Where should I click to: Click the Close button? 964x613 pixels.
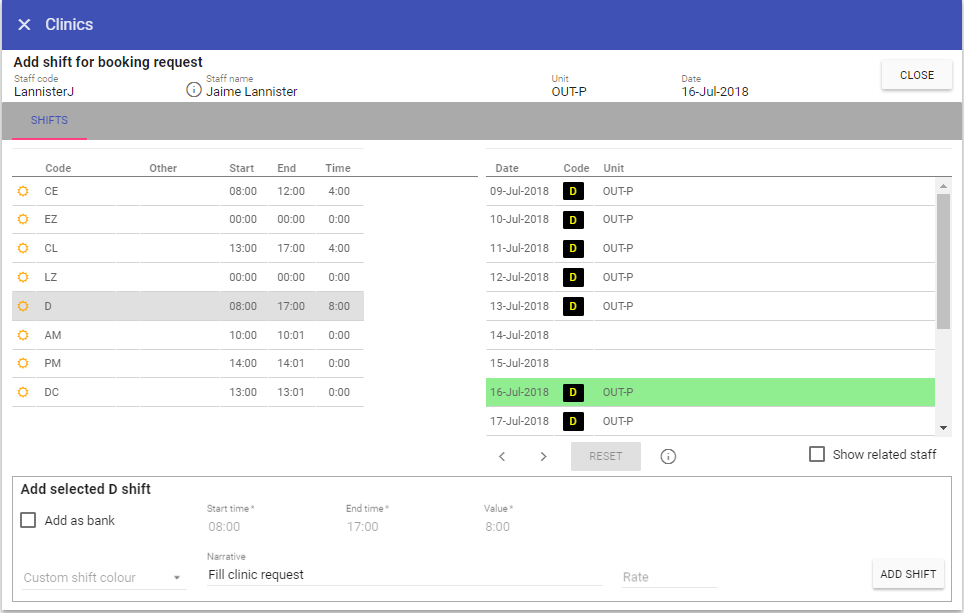916,75
